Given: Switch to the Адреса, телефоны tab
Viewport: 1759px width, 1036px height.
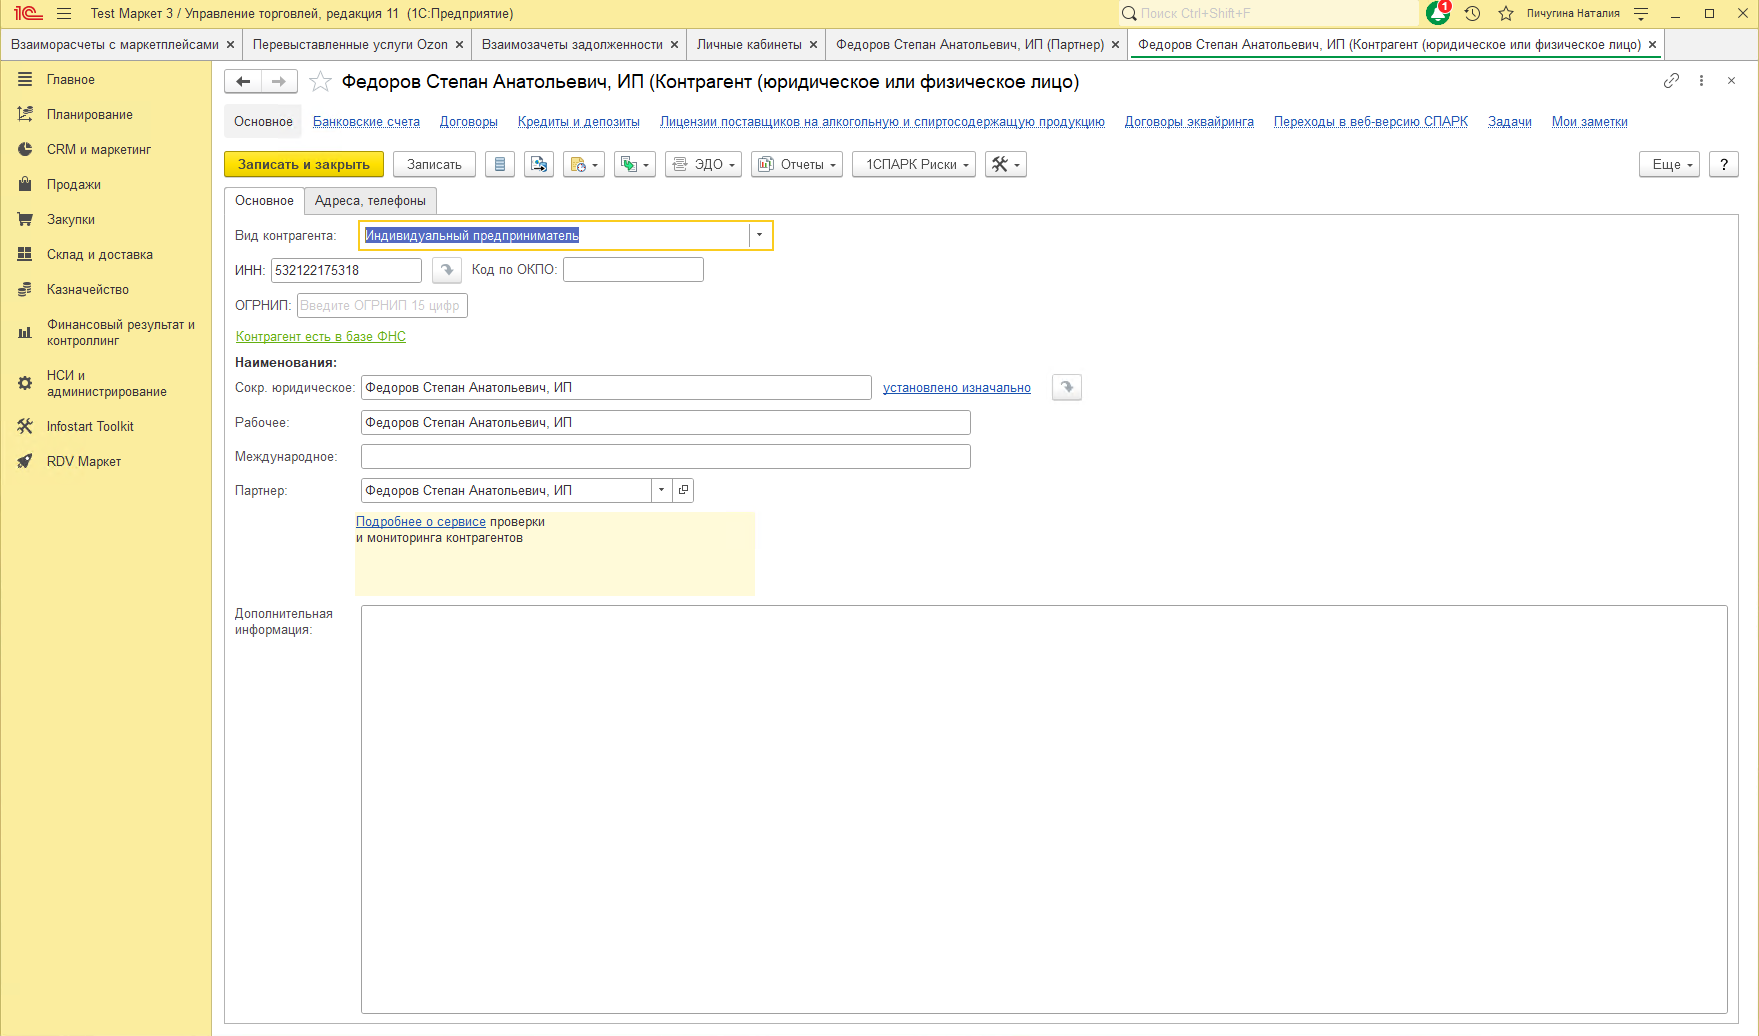Looking at the screenshot, I should point(370,200).
